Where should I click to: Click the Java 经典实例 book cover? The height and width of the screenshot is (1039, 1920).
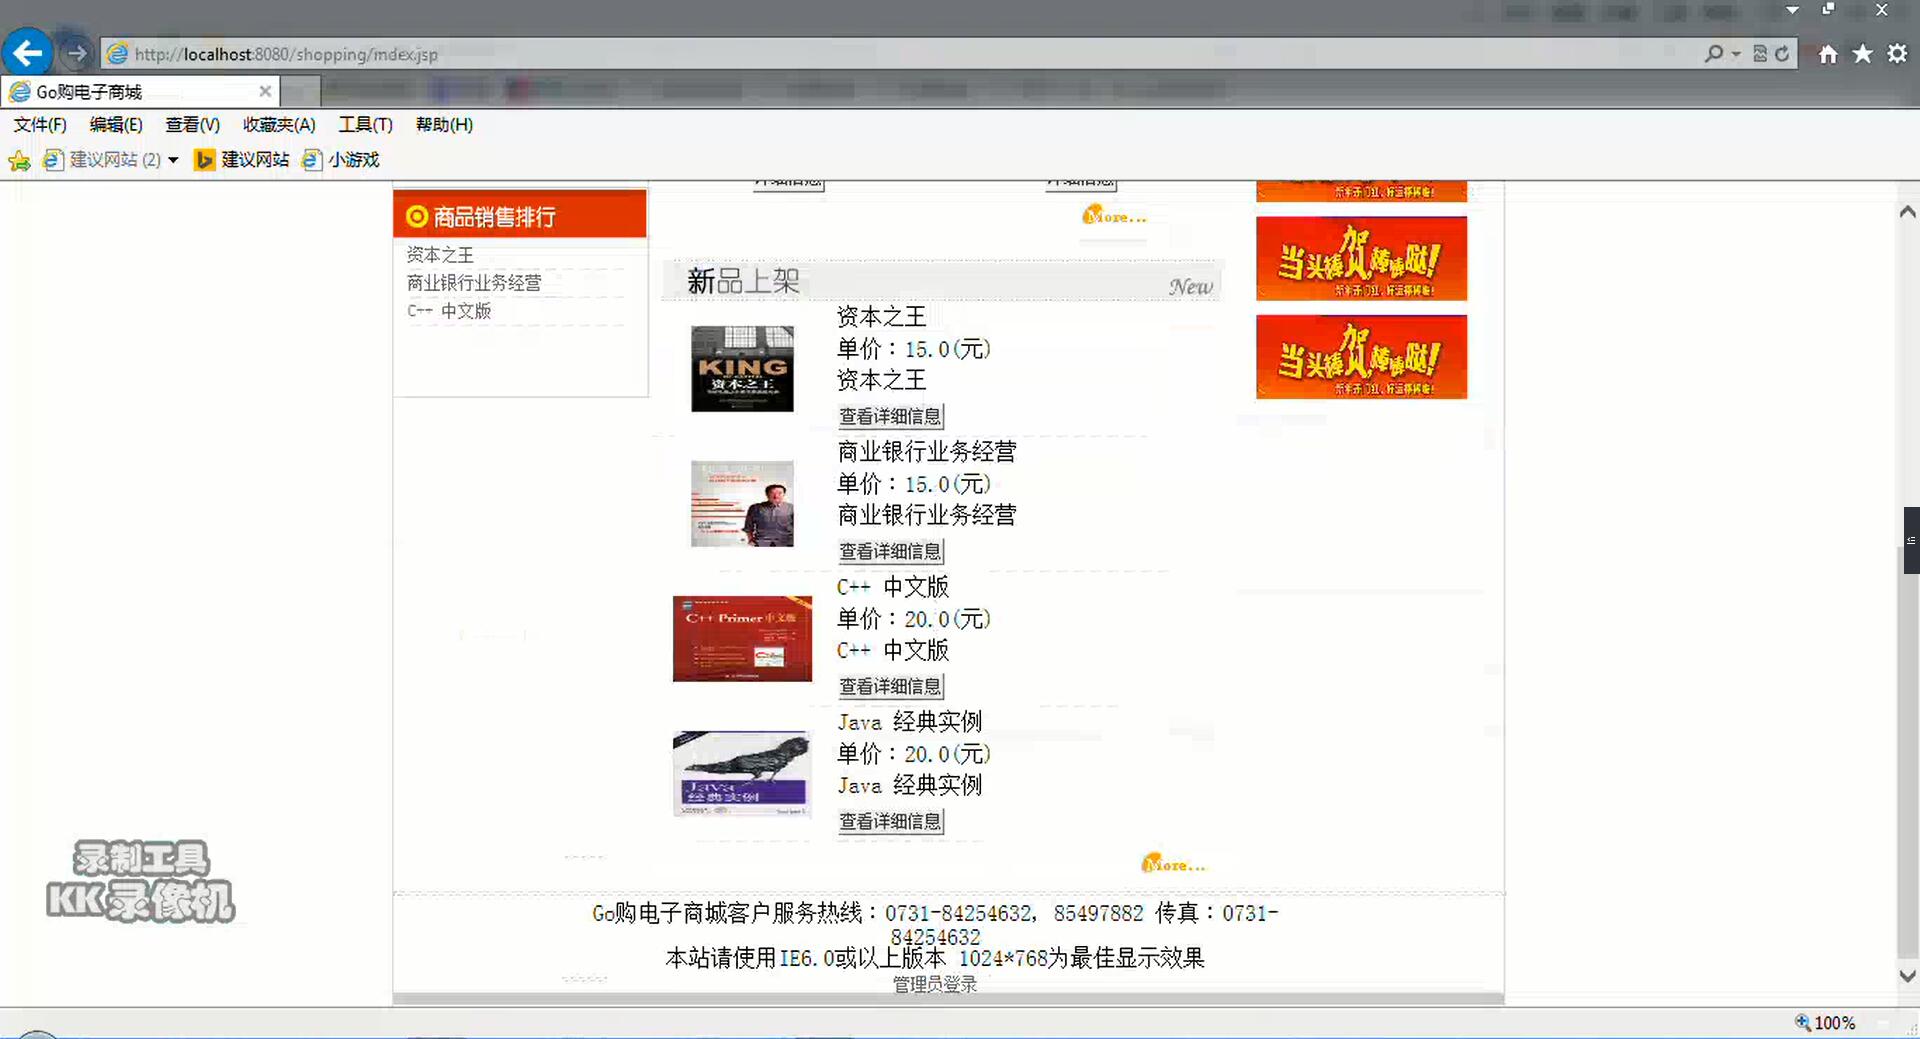tap(742, 774)
